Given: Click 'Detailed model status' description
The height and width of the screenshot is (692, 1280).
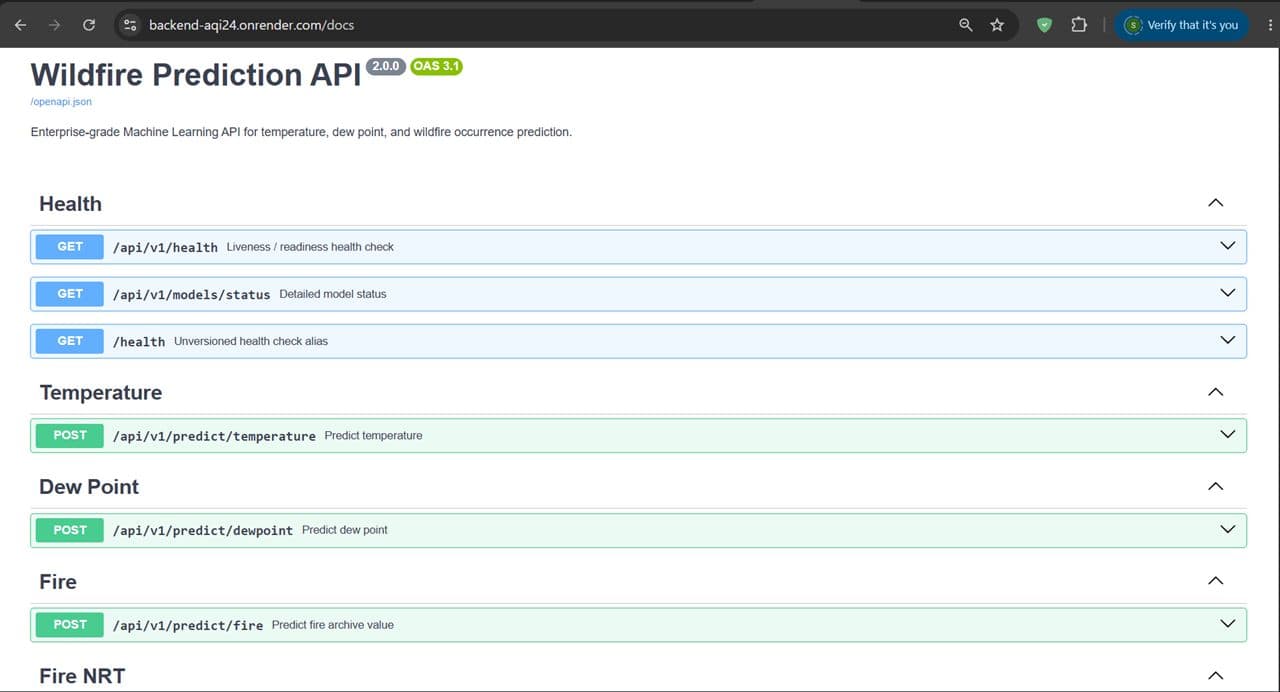Looking at the screenshot, I should [x=333, y=294].
